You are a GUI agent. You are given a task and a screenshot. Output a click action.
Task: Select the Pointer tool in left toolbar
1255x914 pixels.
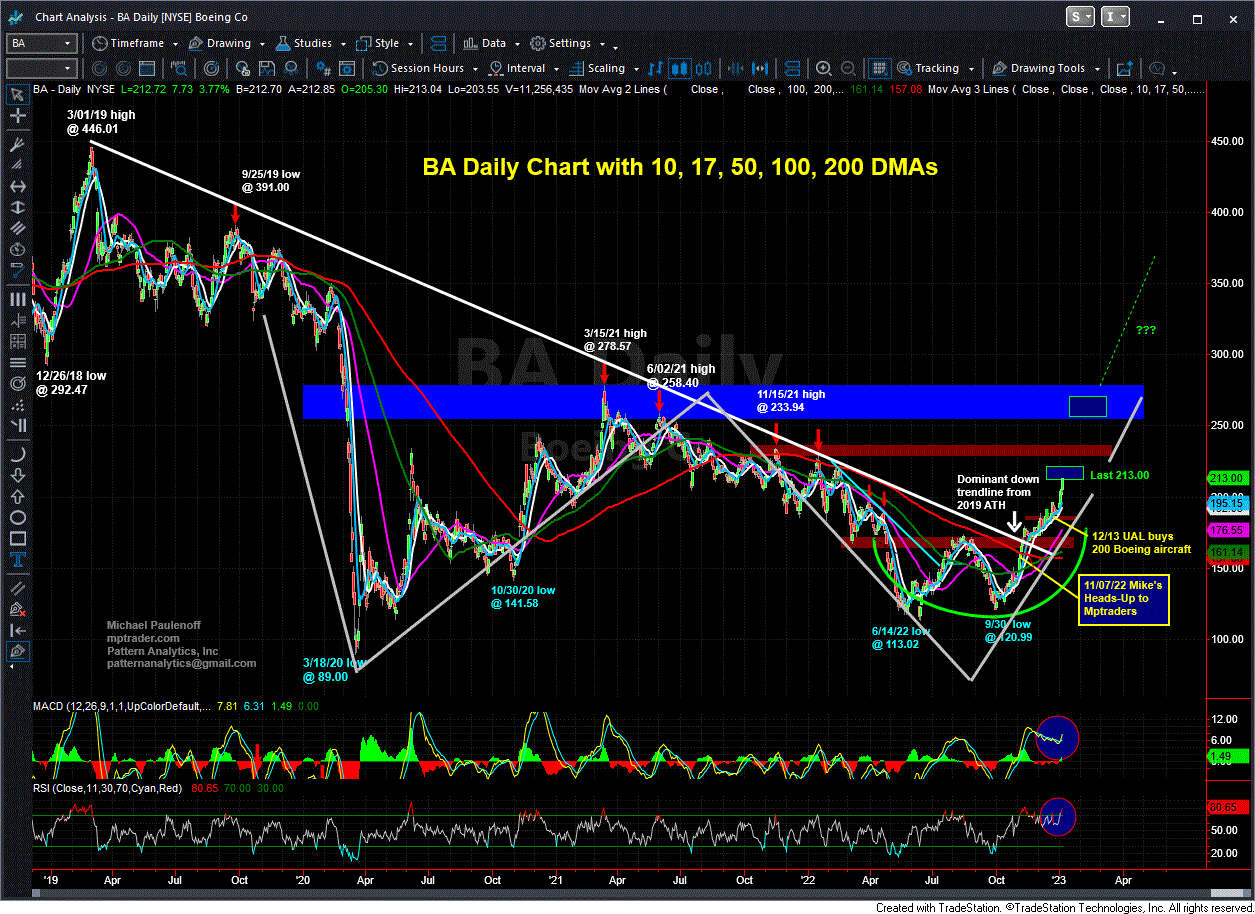point(18,95)
